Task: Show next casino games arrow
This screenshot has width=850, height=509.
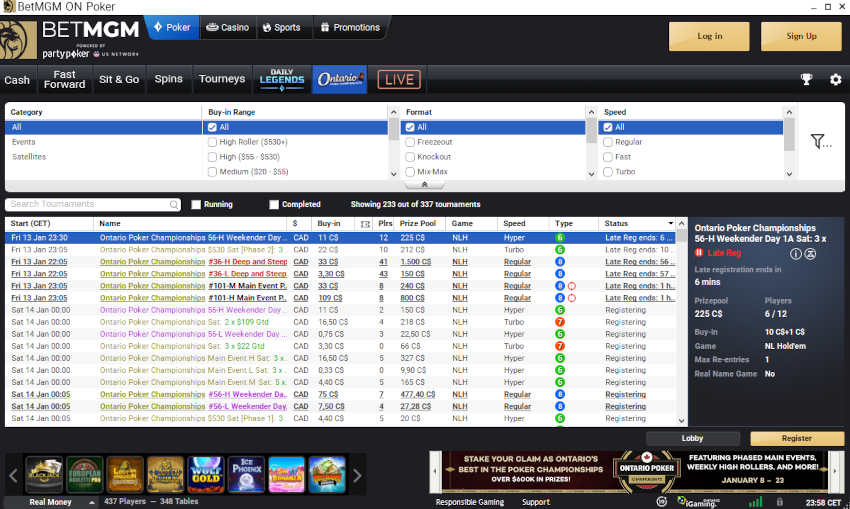Action: pos(357,476)
